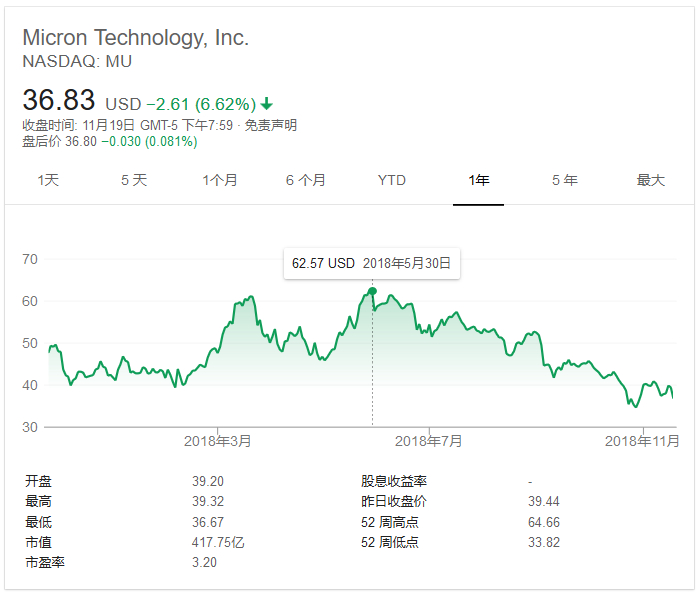The height and width of the screenshot is (595, 699).
Task: Click the 盘后价 after-hours price line
Action: coord(110,141)
